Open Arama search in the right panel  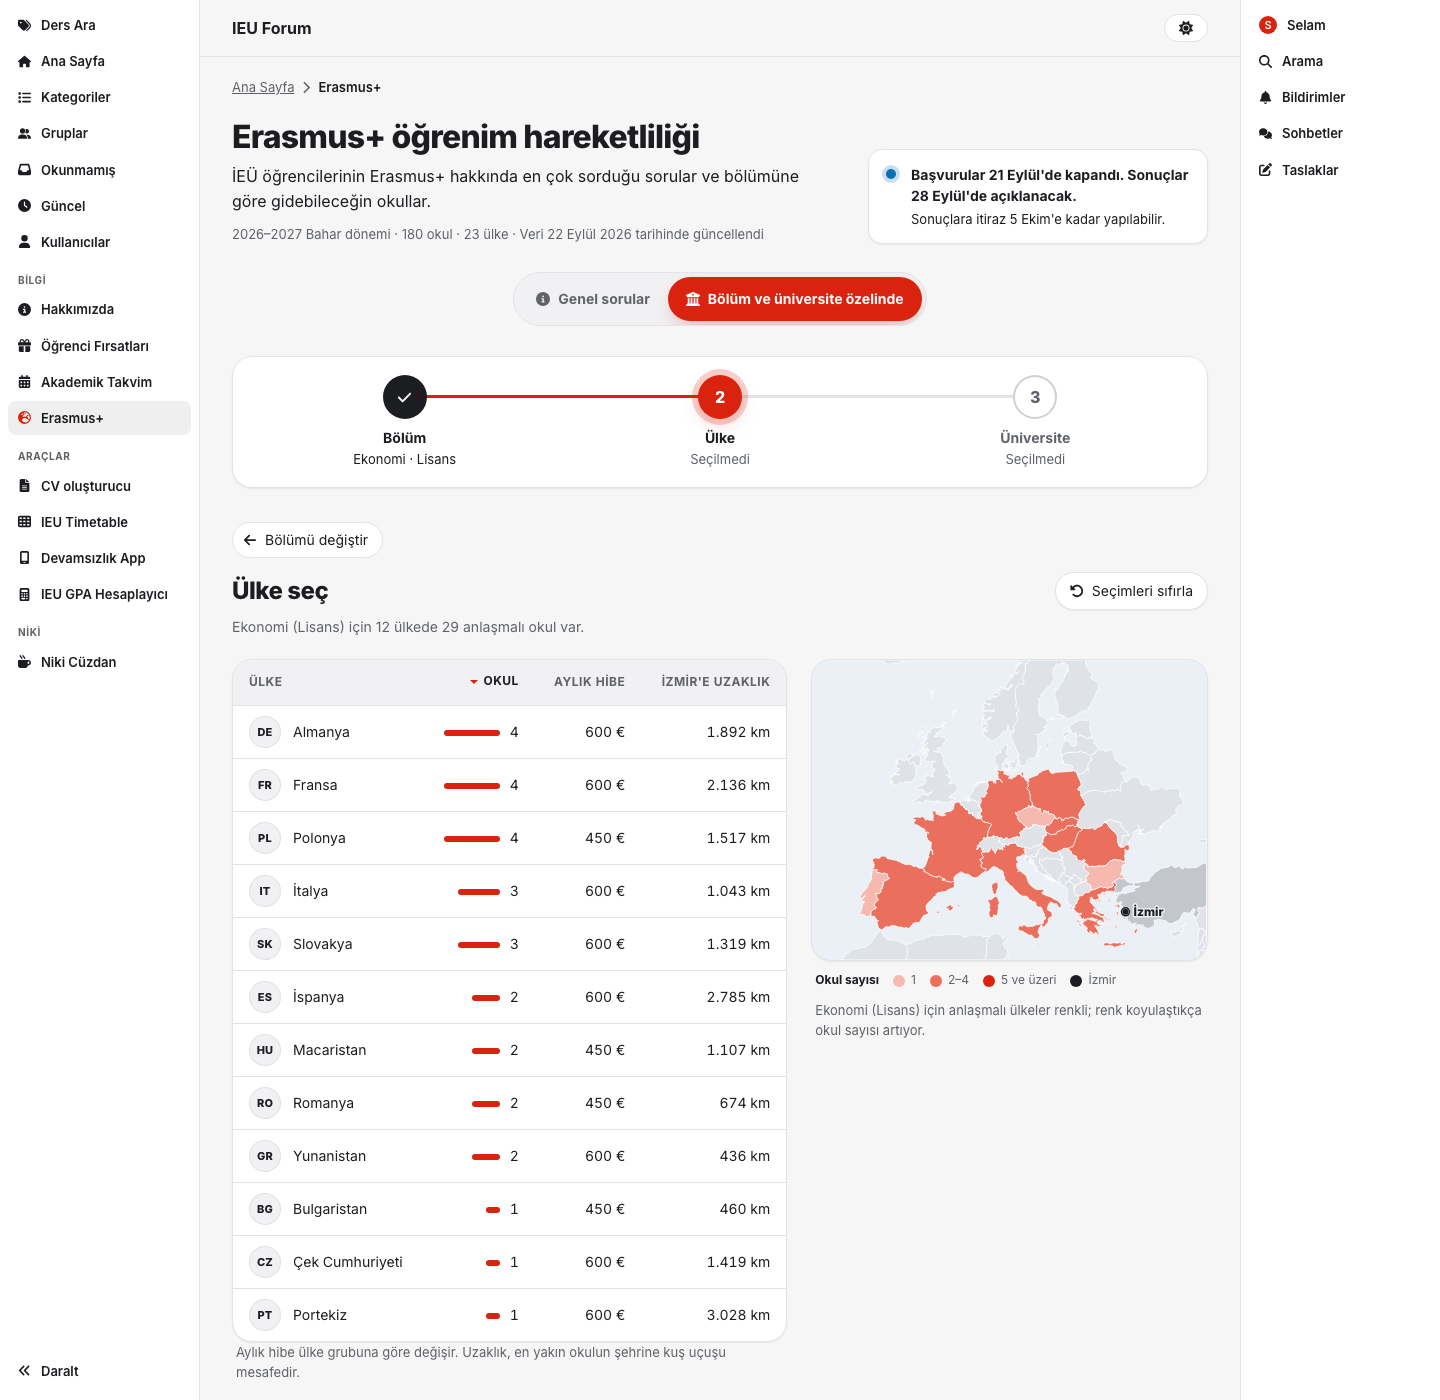click(x=1340, y=61)
